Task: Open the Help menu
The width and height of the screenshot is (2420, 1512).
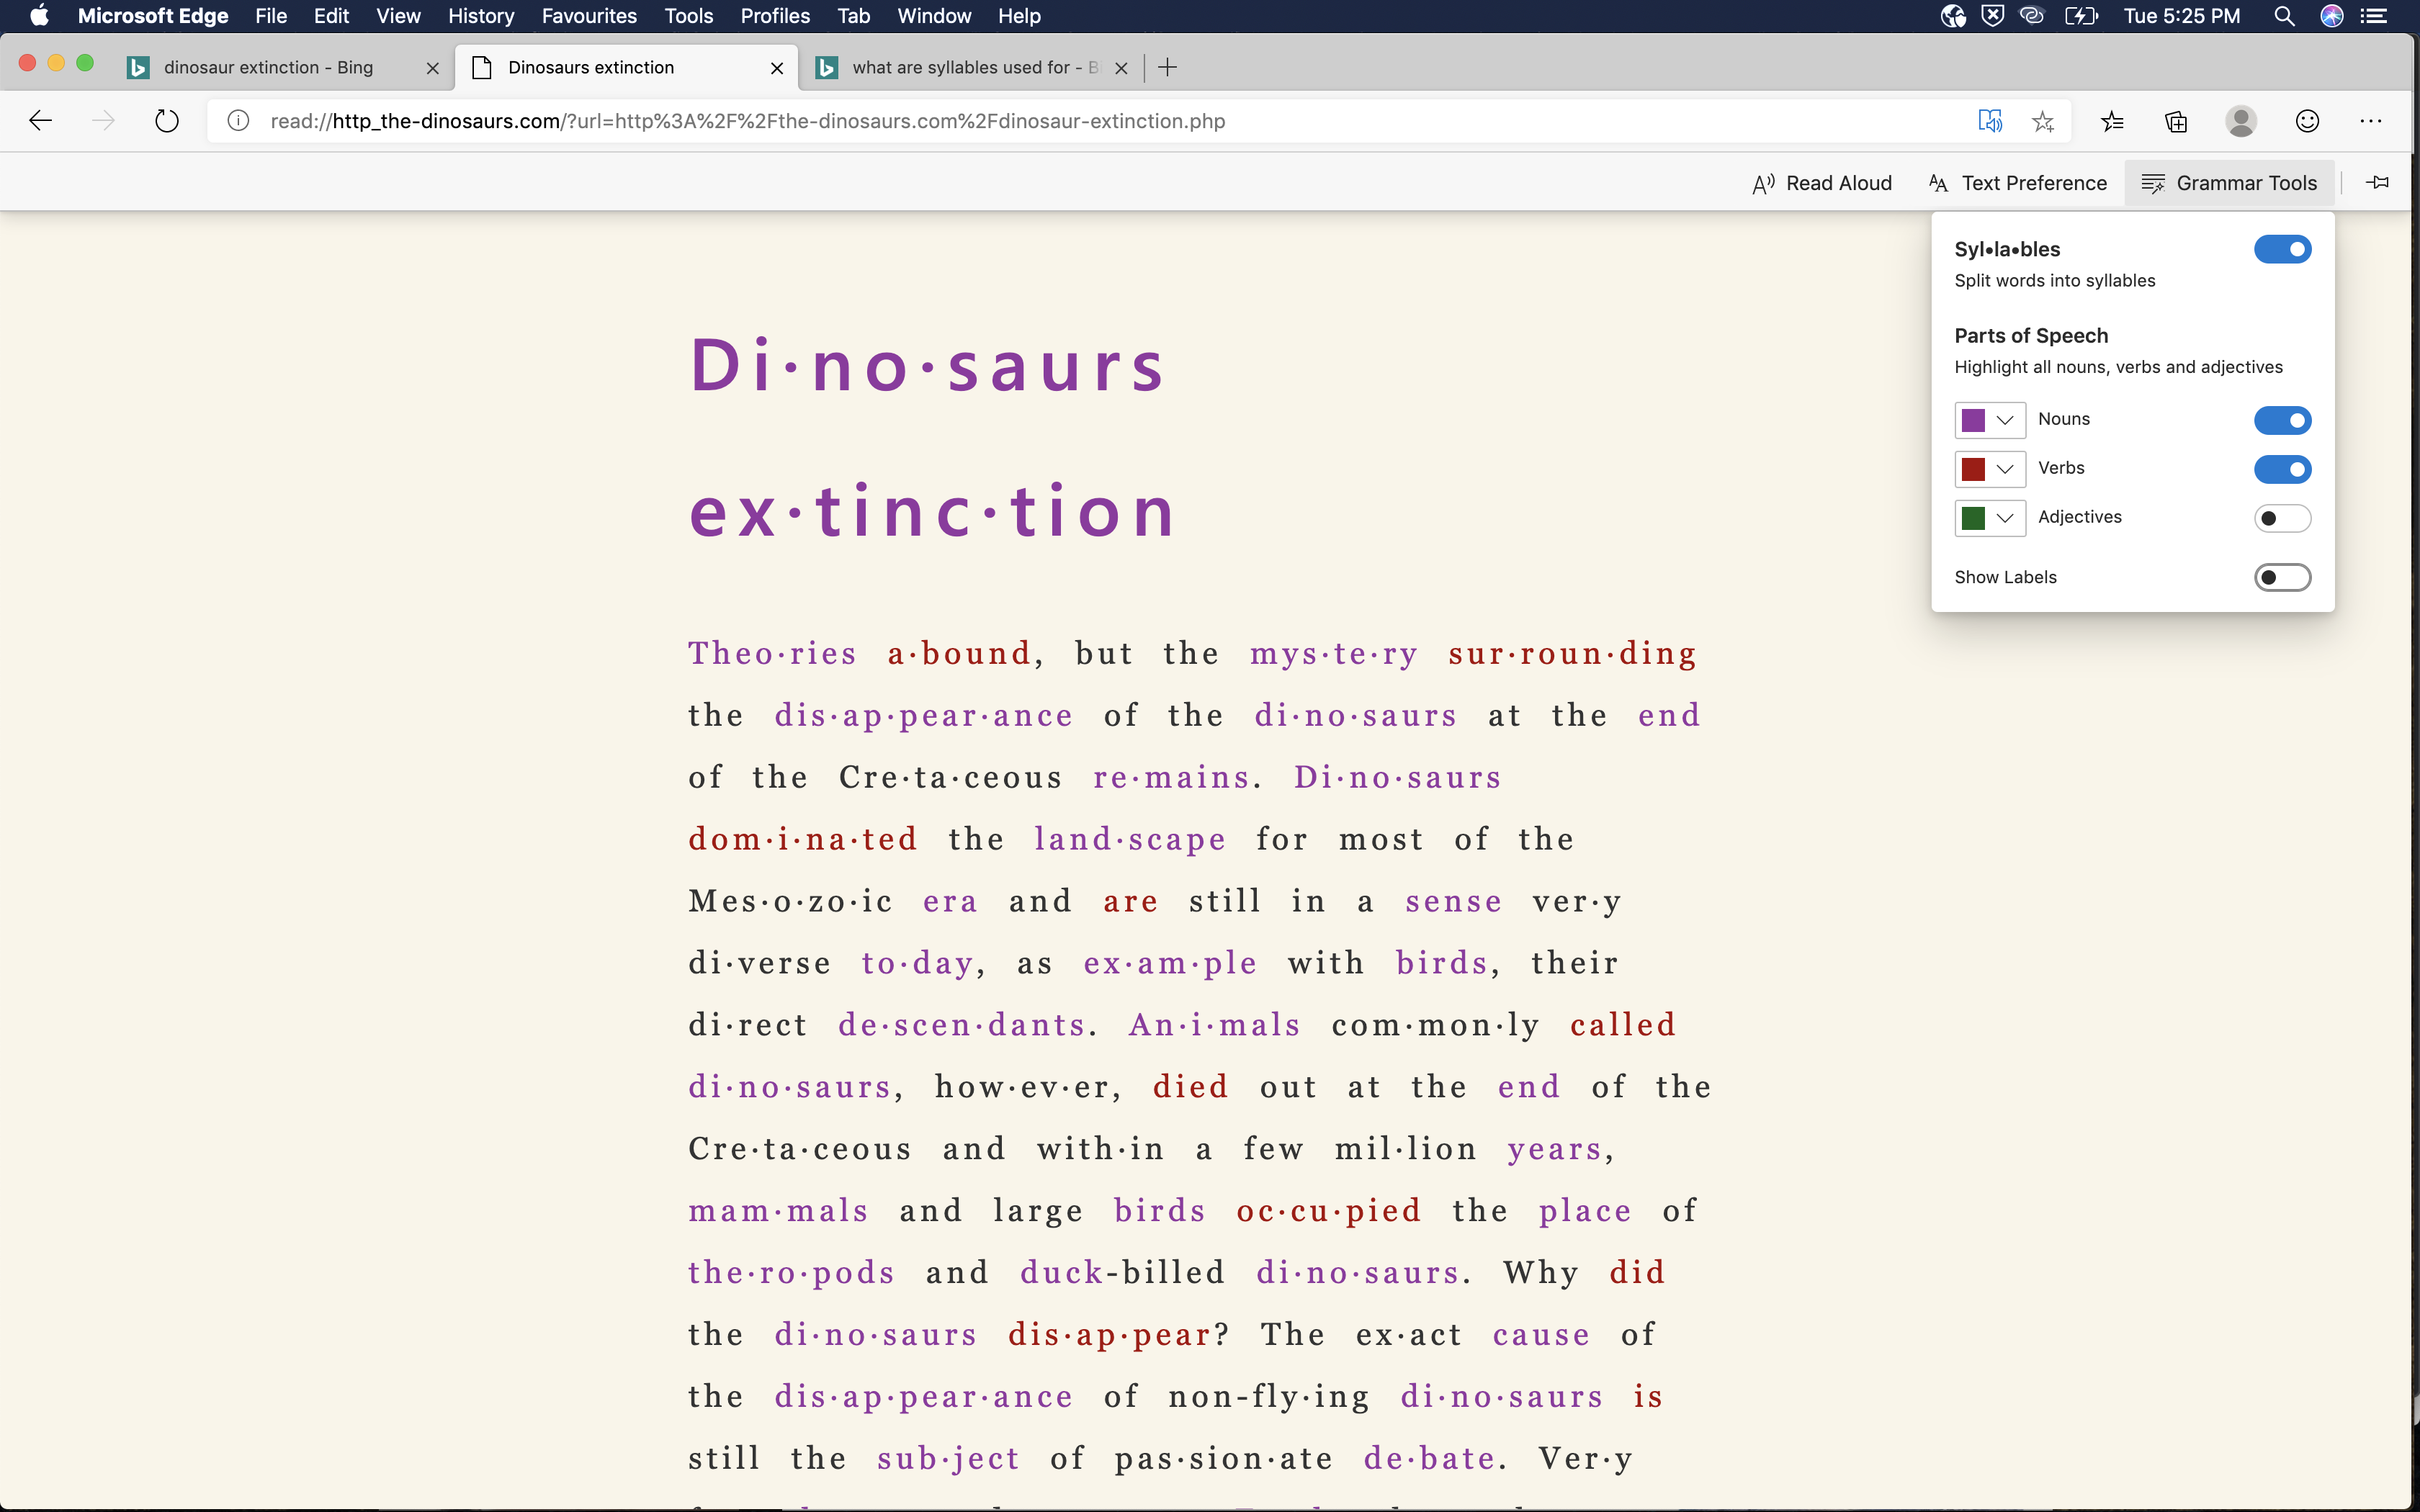Action: pyautogui.click(x=1019, y=16)
